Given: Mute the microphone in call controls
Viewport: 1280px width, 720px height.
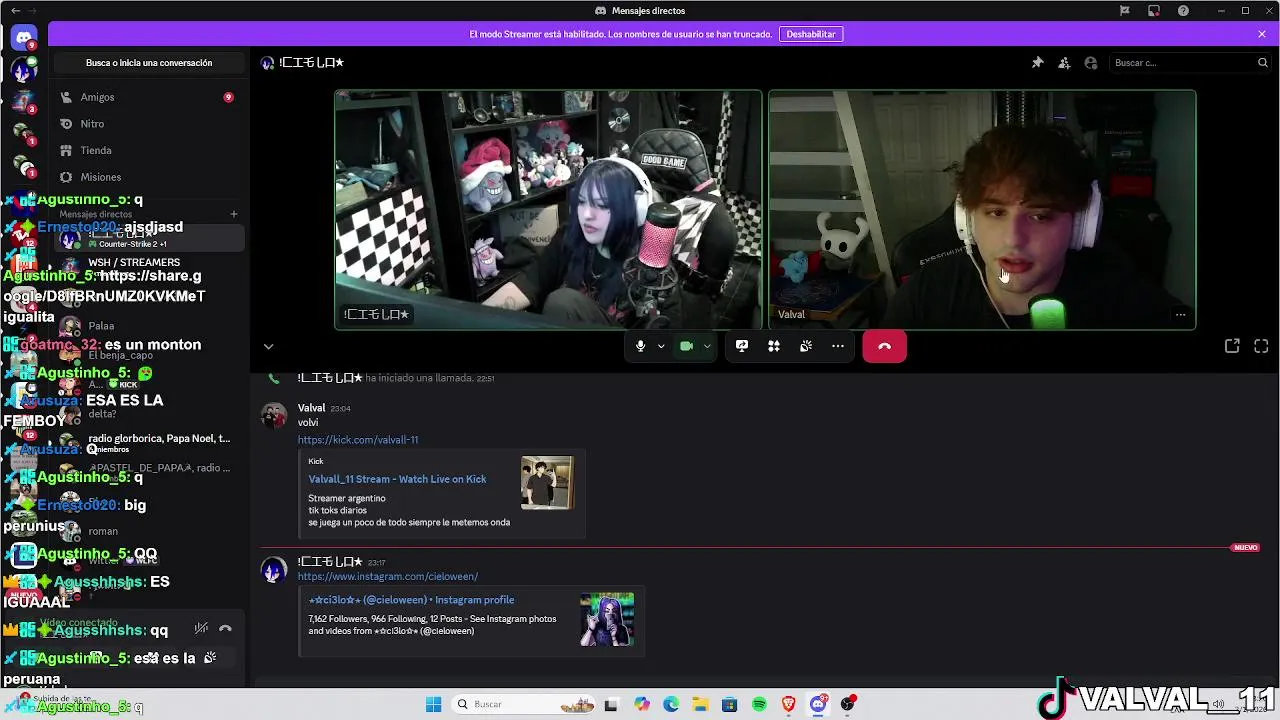Looking at the screenshot, I should click(640, 346).
